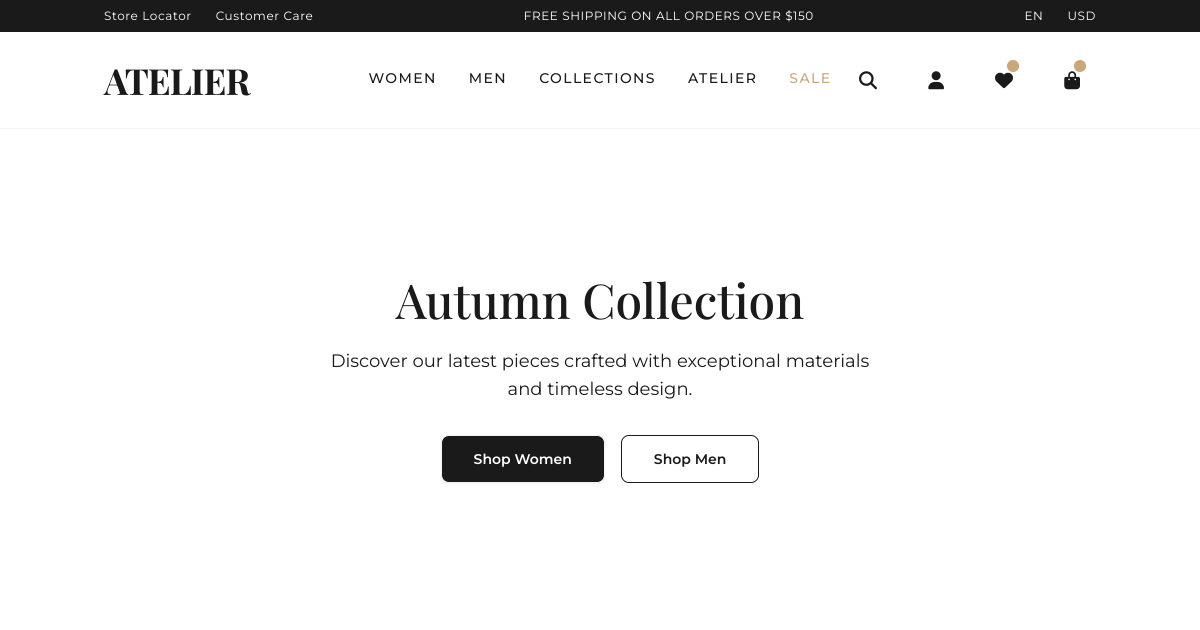Click the search magnifier in the header
Image resolution: width=1200 pixels, height=630 pixels.
pyautogui.click(x=868, y=80)
